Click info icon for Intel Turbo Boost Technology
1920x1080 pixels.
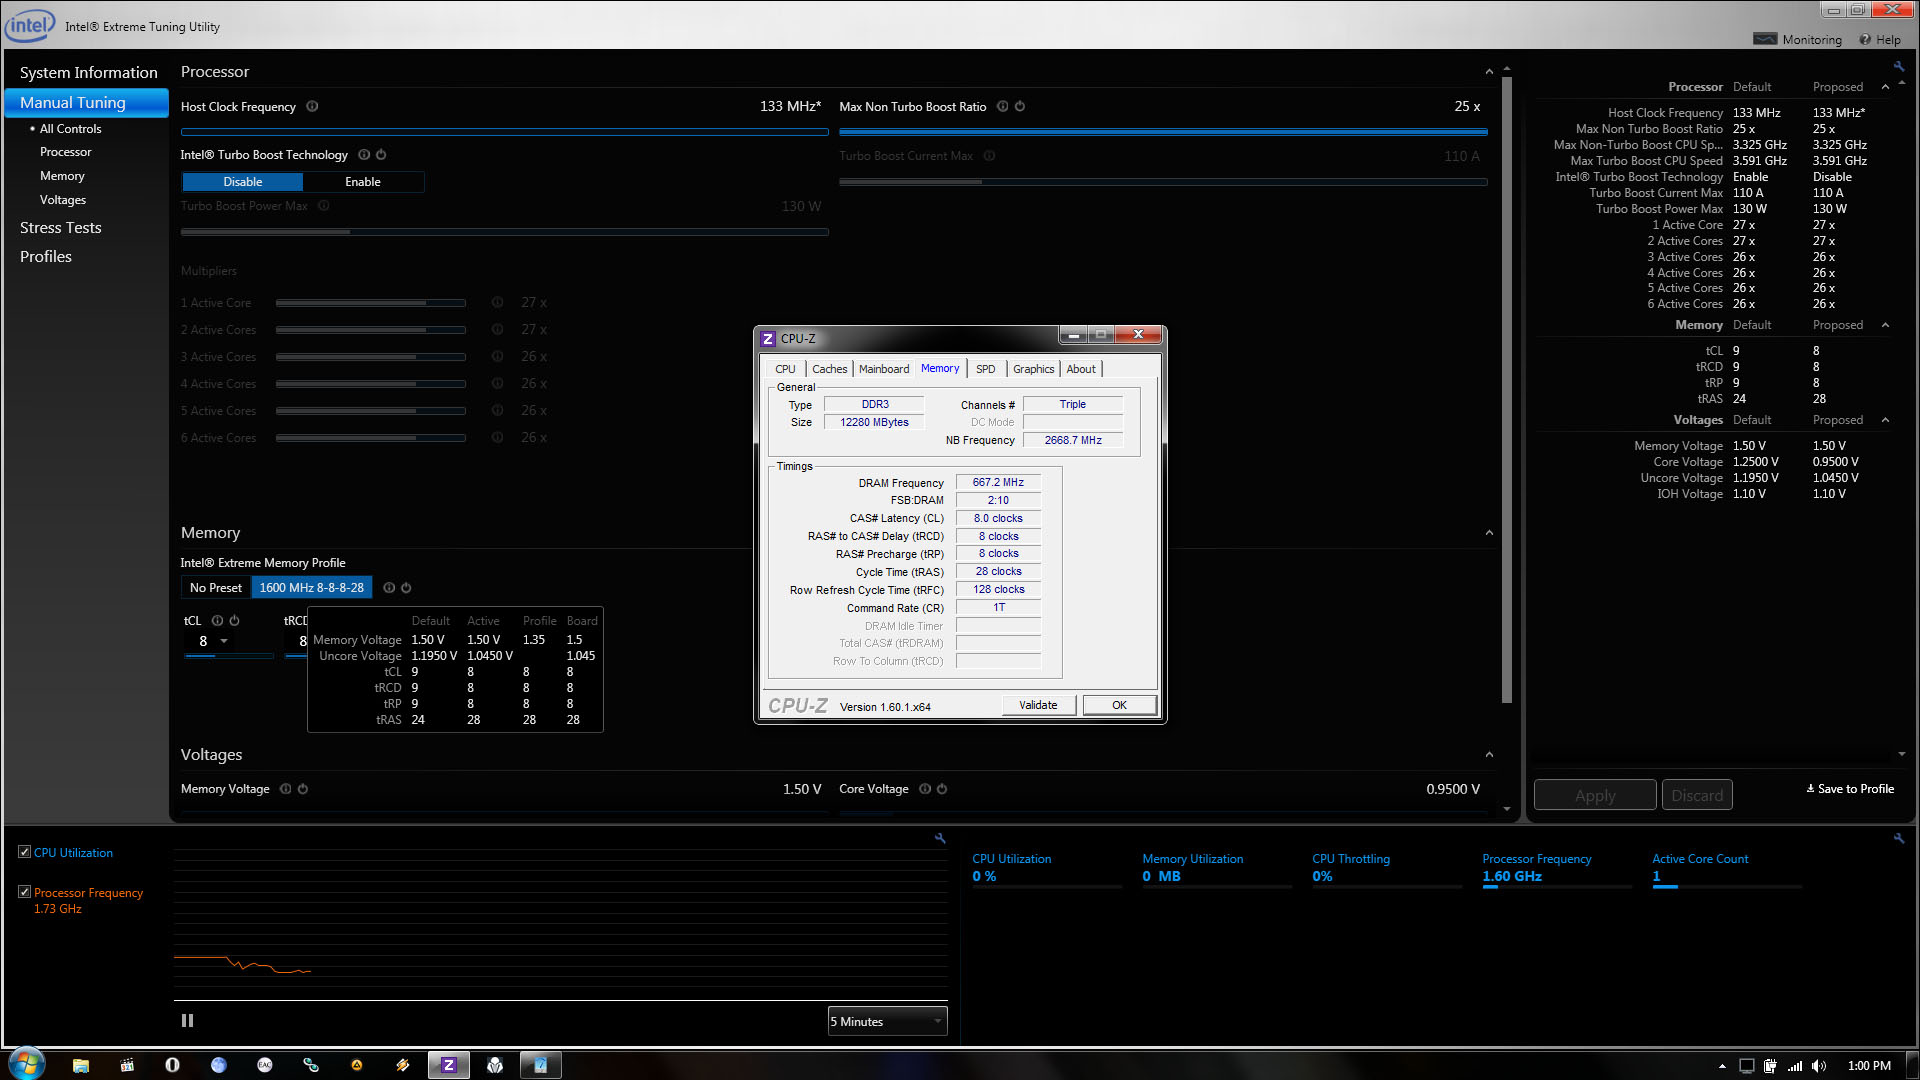coord(364,155)
